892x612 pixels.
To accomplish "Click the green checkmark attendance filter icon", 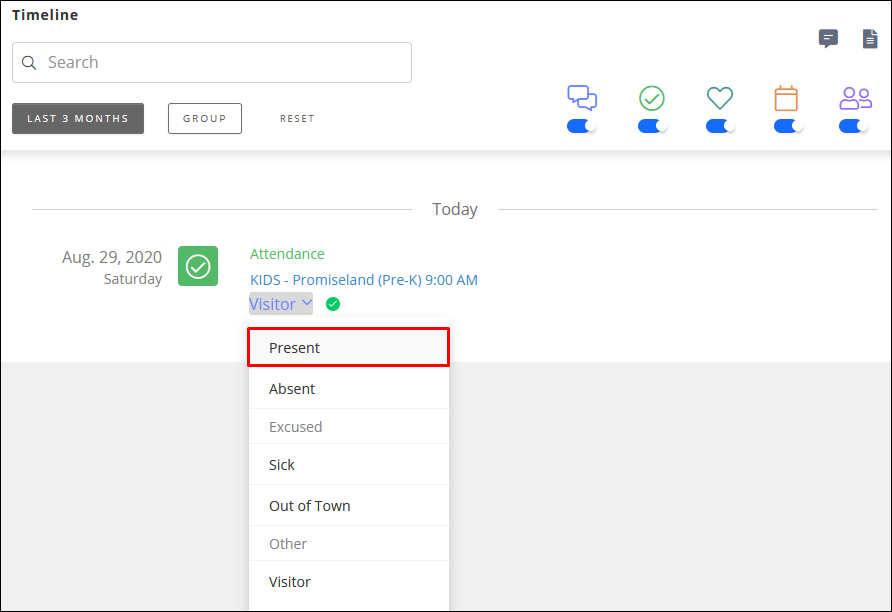I will [x=652, y=98].
